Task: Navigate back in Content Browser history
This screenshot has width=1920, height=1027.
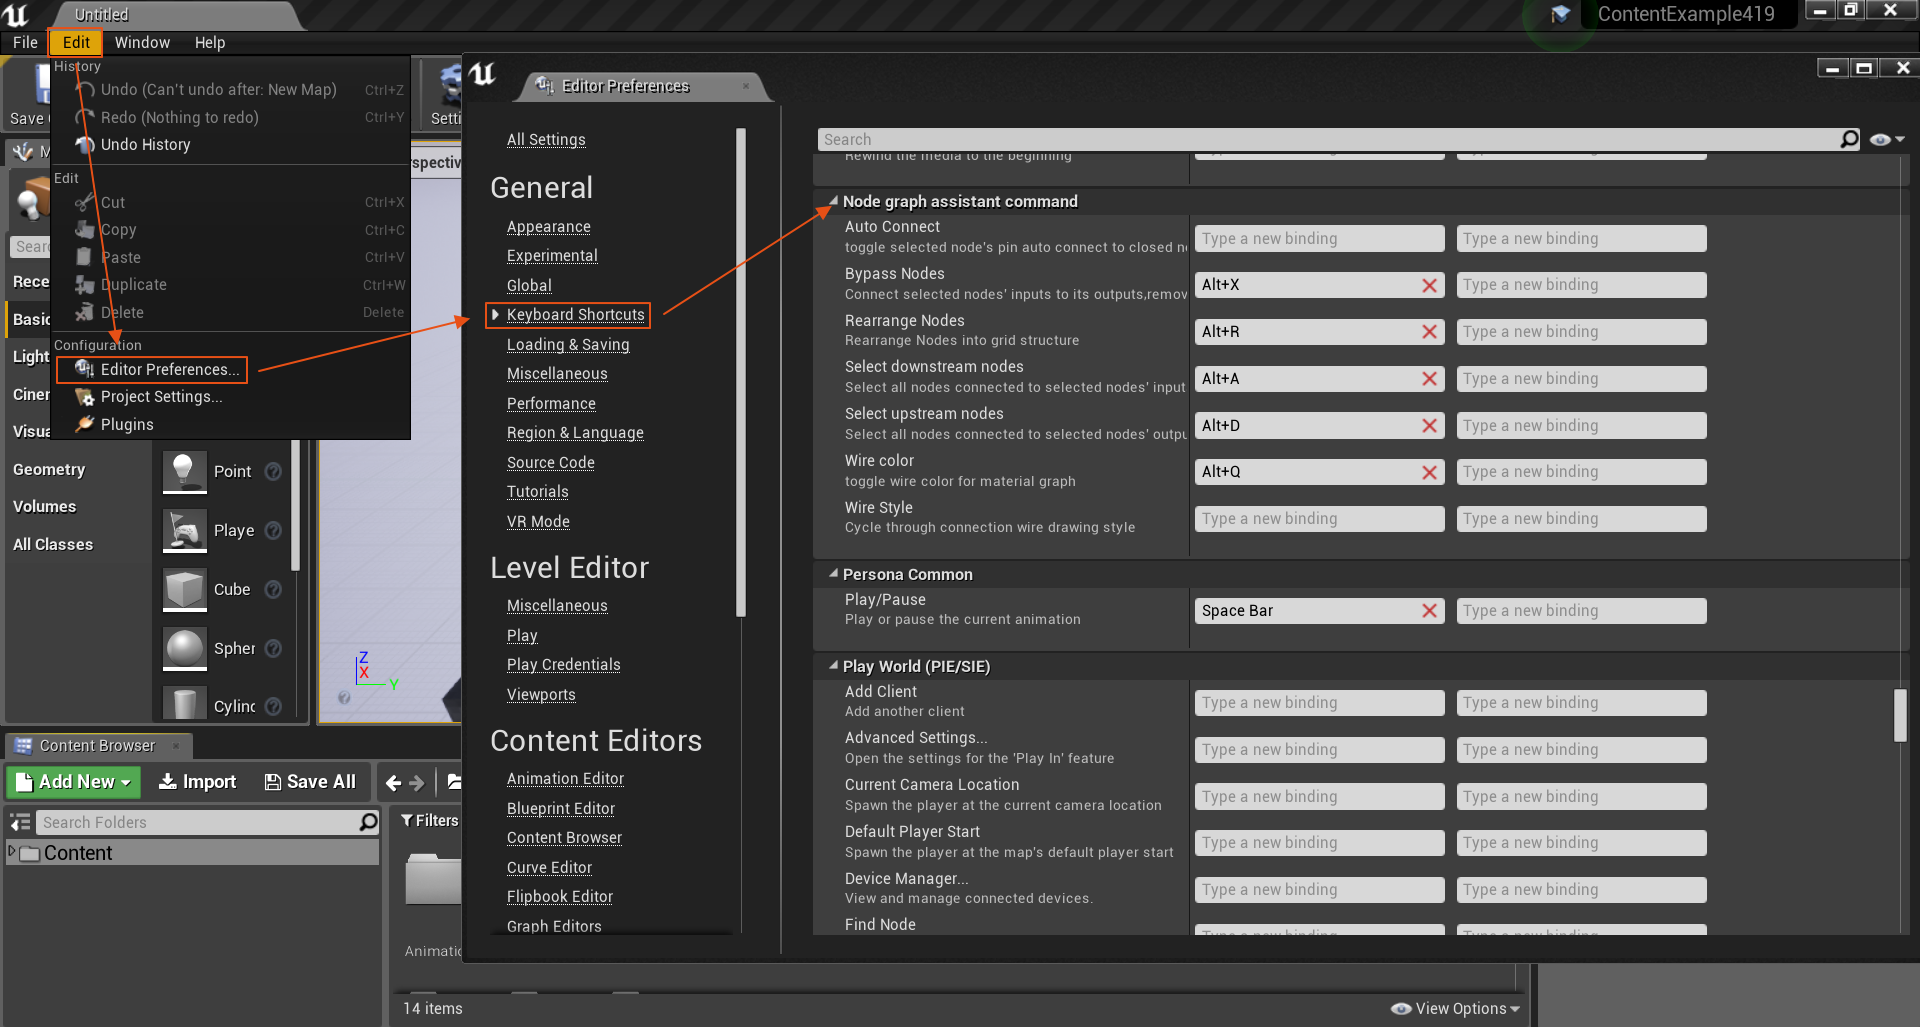Action: pyautogui.click(x=393, y=782)
